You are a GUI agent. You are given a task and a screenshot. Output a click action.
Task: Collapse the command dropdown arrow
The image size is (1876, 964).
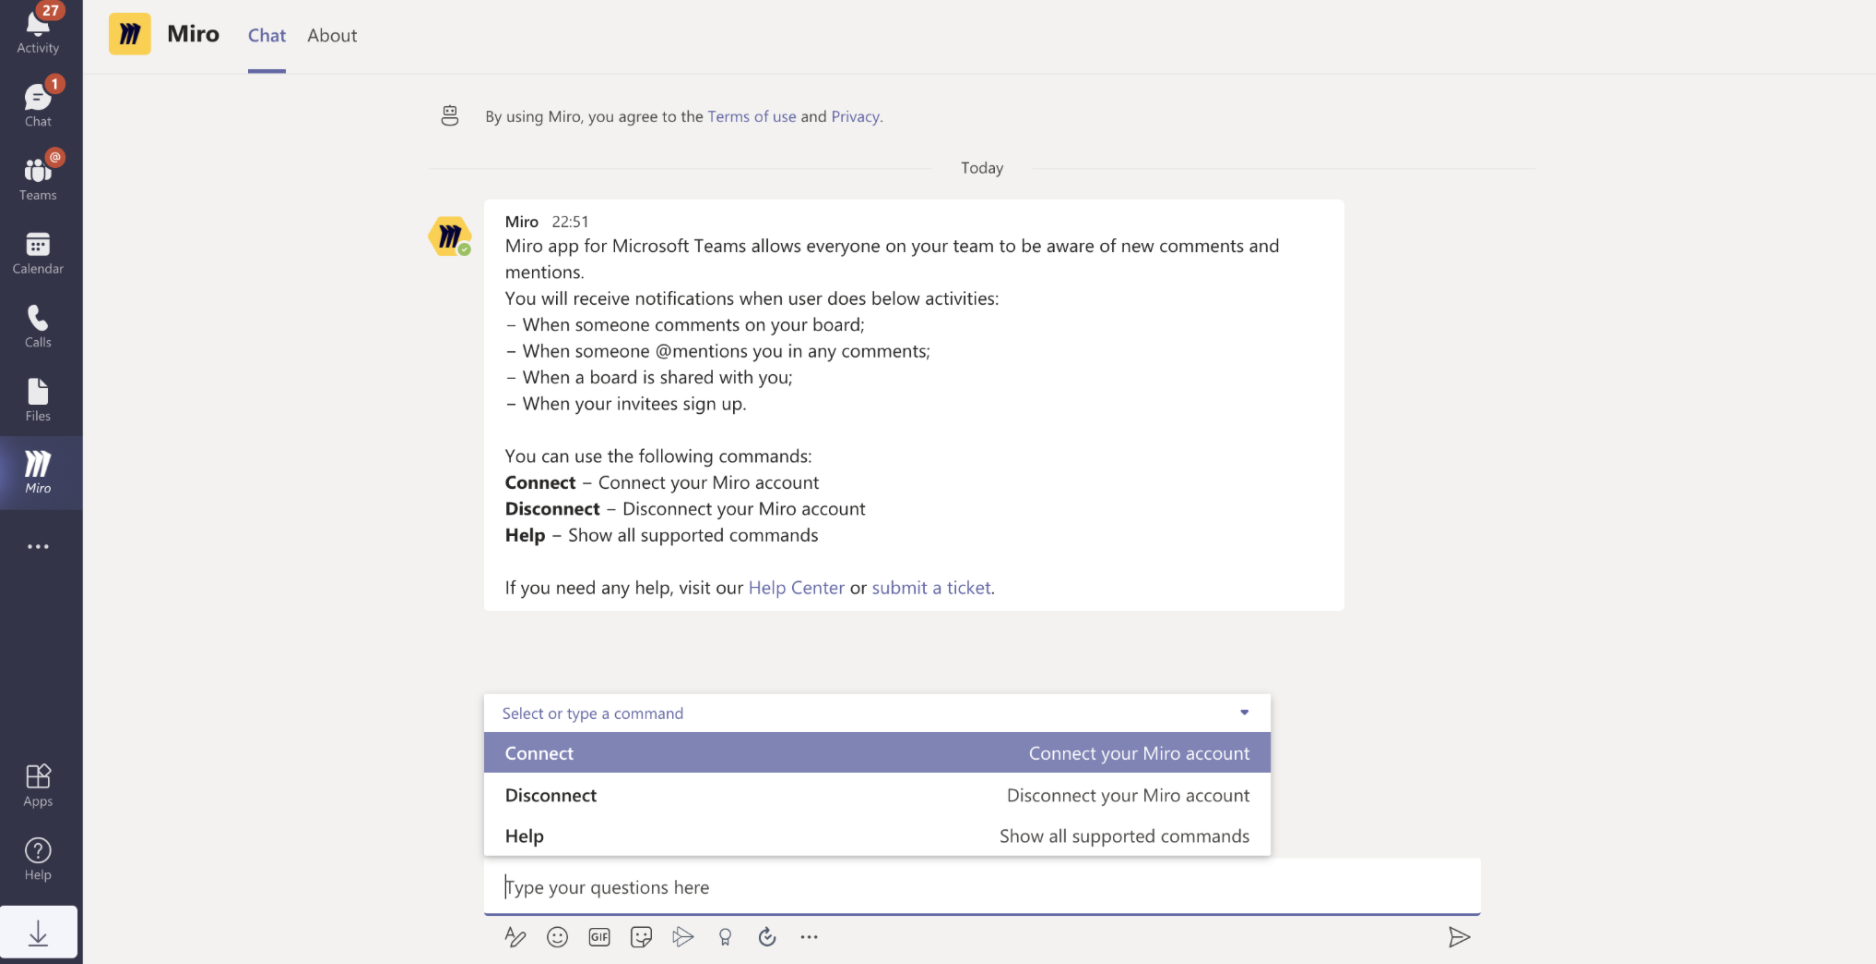1244,713
